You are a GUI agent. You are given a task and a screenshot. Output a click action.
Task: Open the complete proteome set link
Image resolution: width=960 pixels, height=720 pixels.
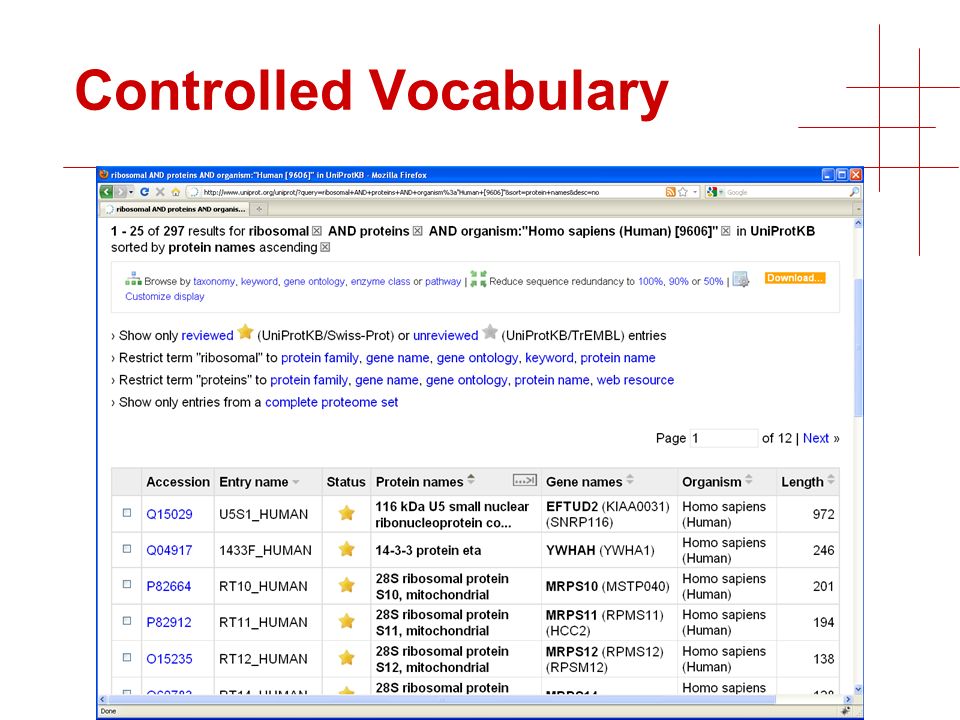(331, 402)
